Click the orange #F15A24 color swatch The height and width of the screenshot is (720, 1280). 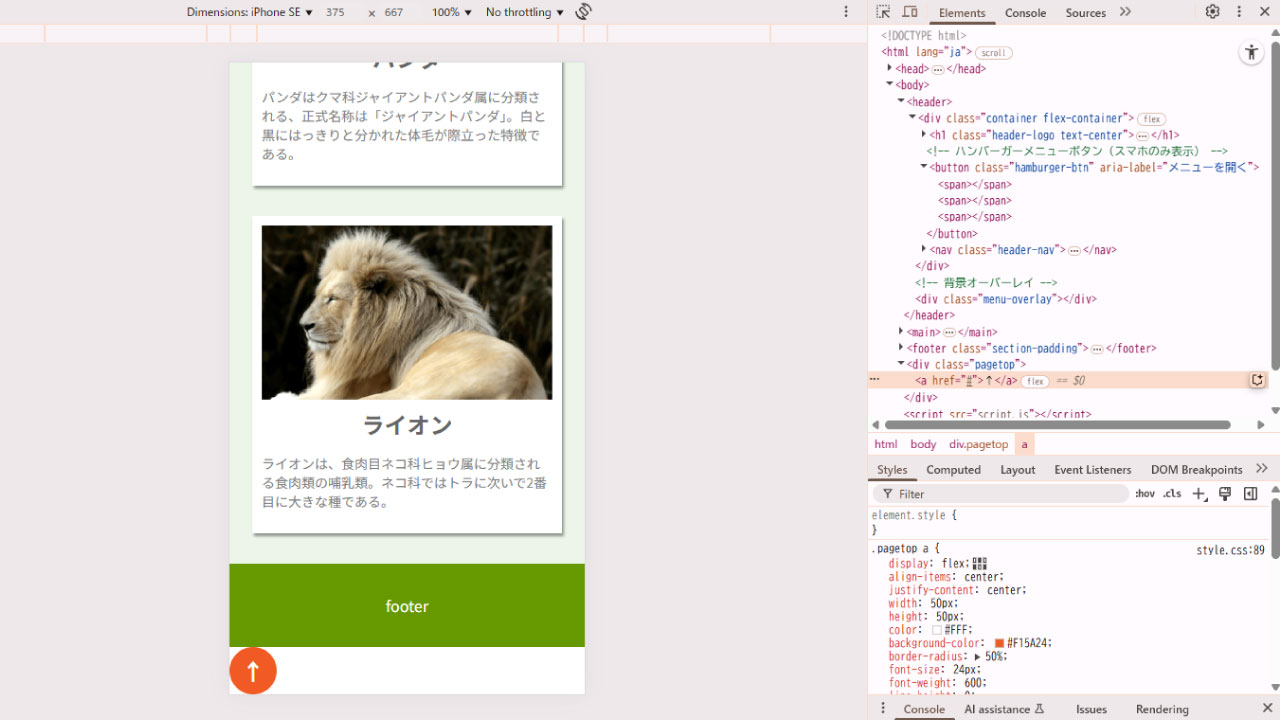999,643
